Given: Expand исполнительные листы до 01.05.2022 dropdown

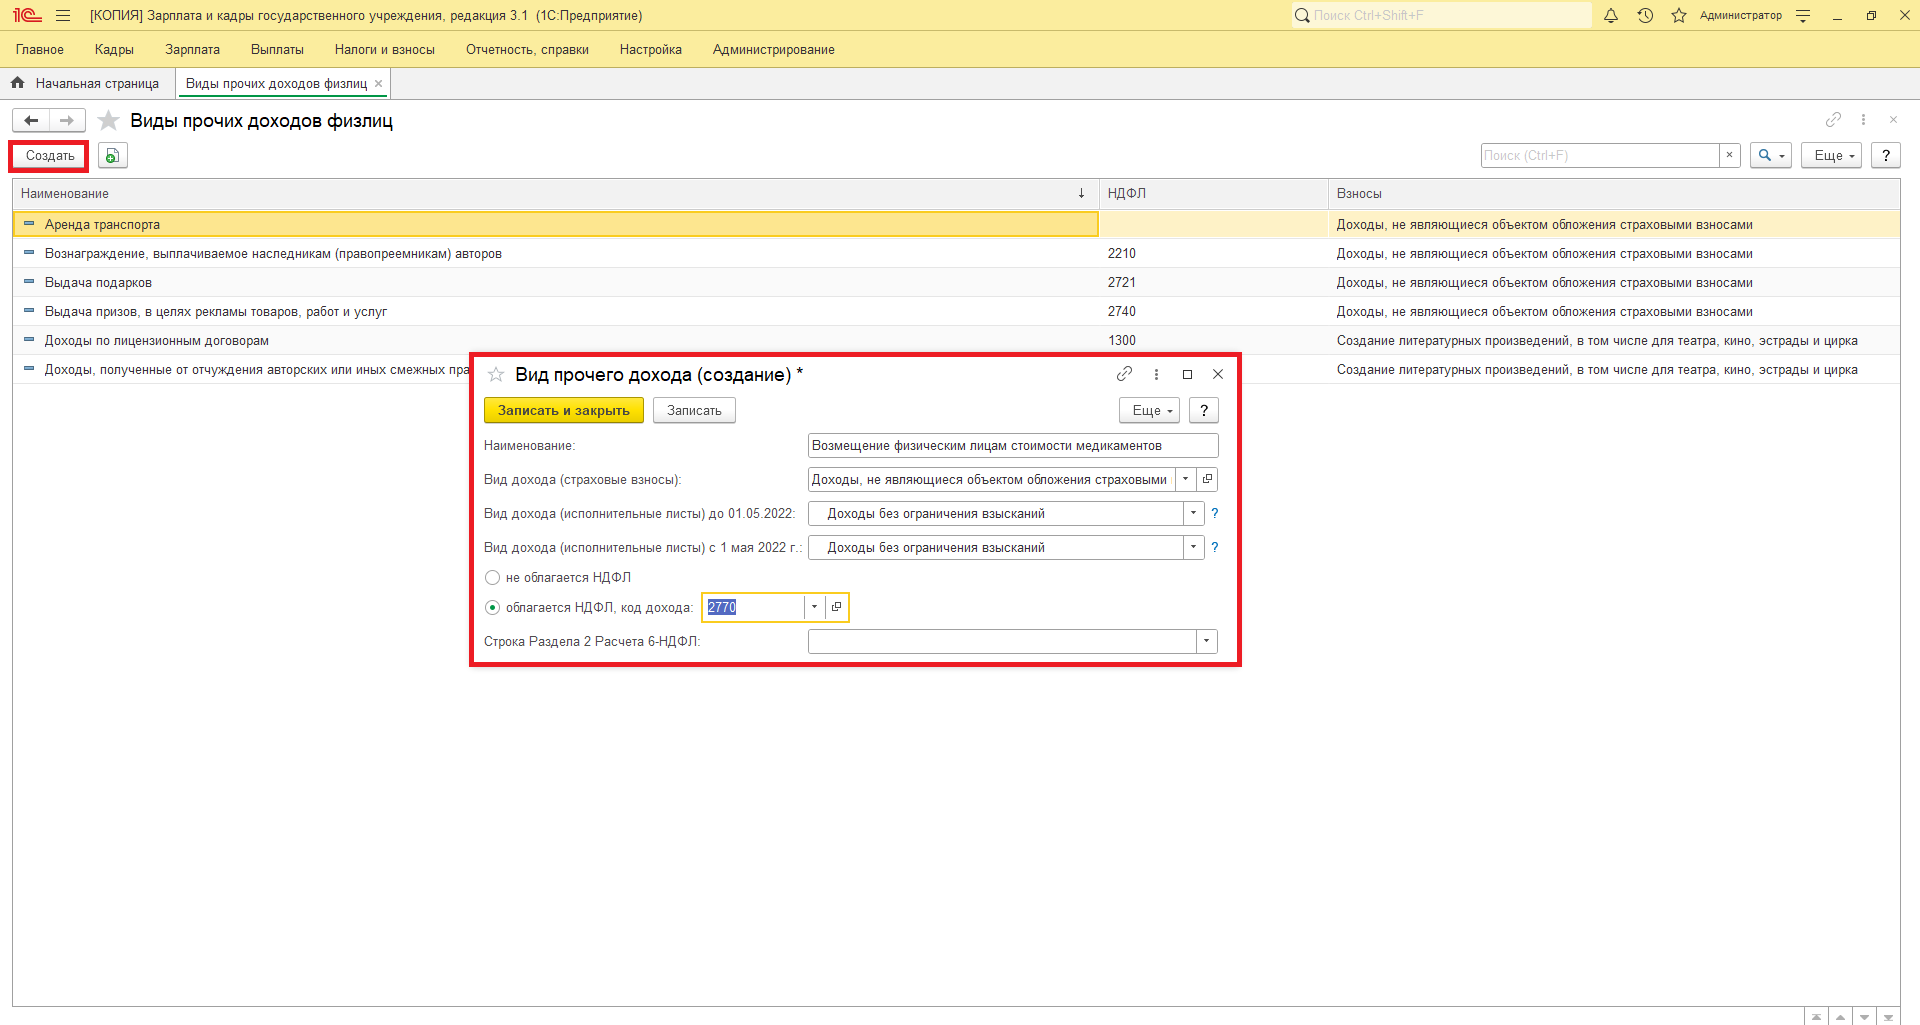Looking at the screenshot, I should point(1193,513).
